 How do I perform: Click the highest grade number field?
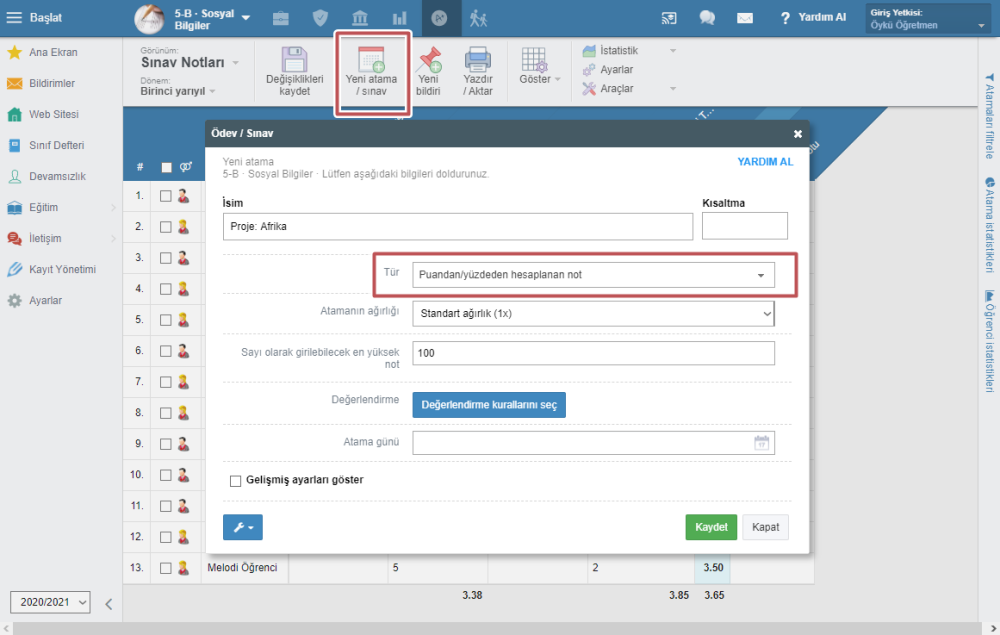593,353
